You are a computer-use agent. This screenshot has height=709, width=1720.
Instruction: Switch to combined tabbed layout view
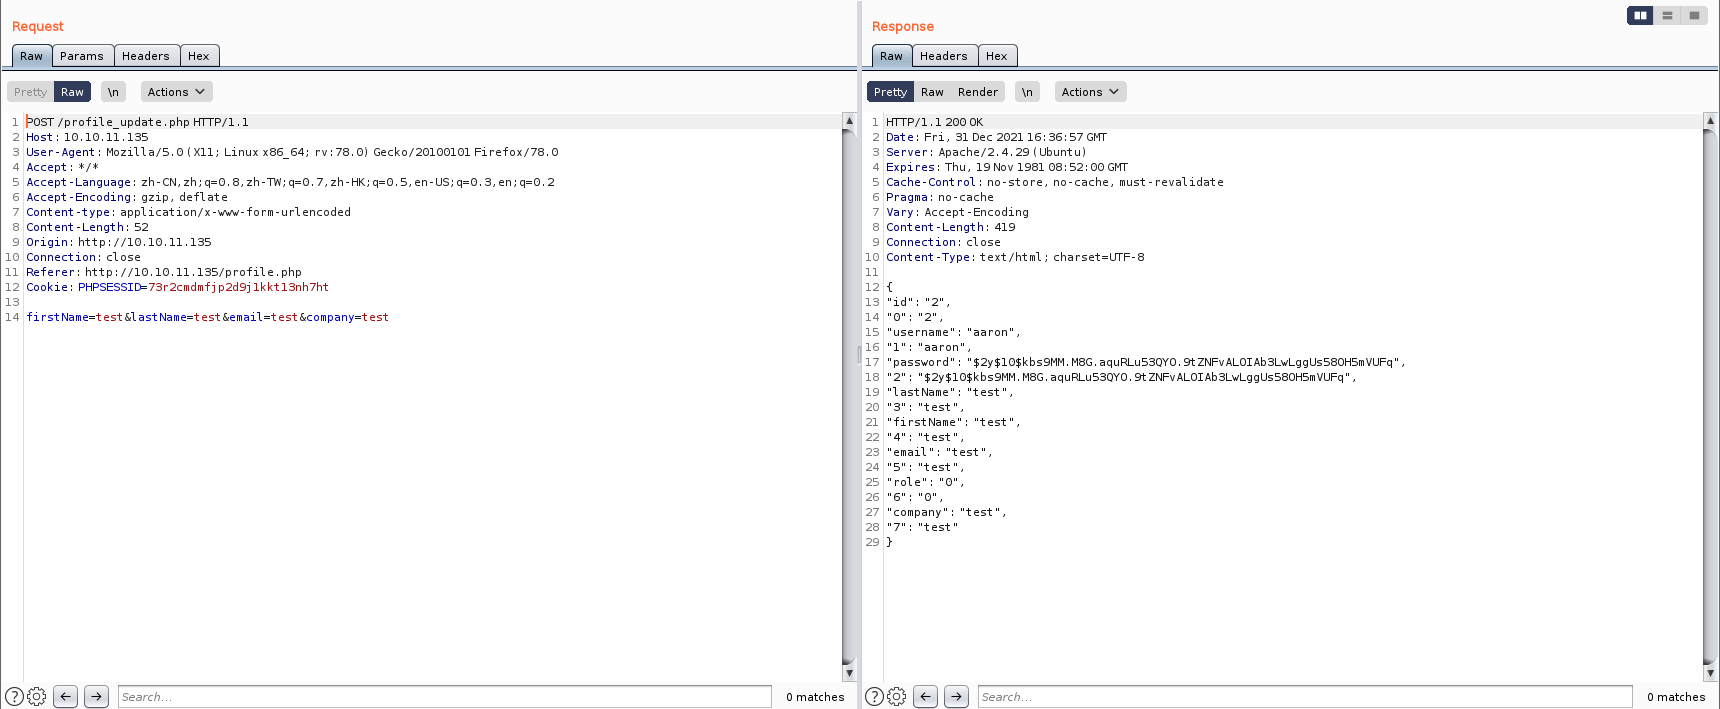tap(1694, 15)
